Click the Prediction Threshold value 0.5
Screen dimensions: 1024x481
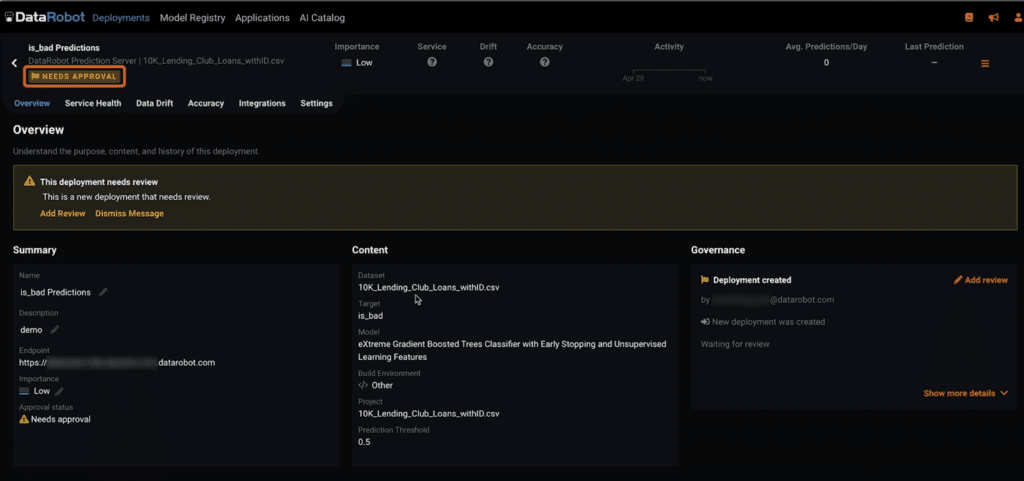coord(364,442)
